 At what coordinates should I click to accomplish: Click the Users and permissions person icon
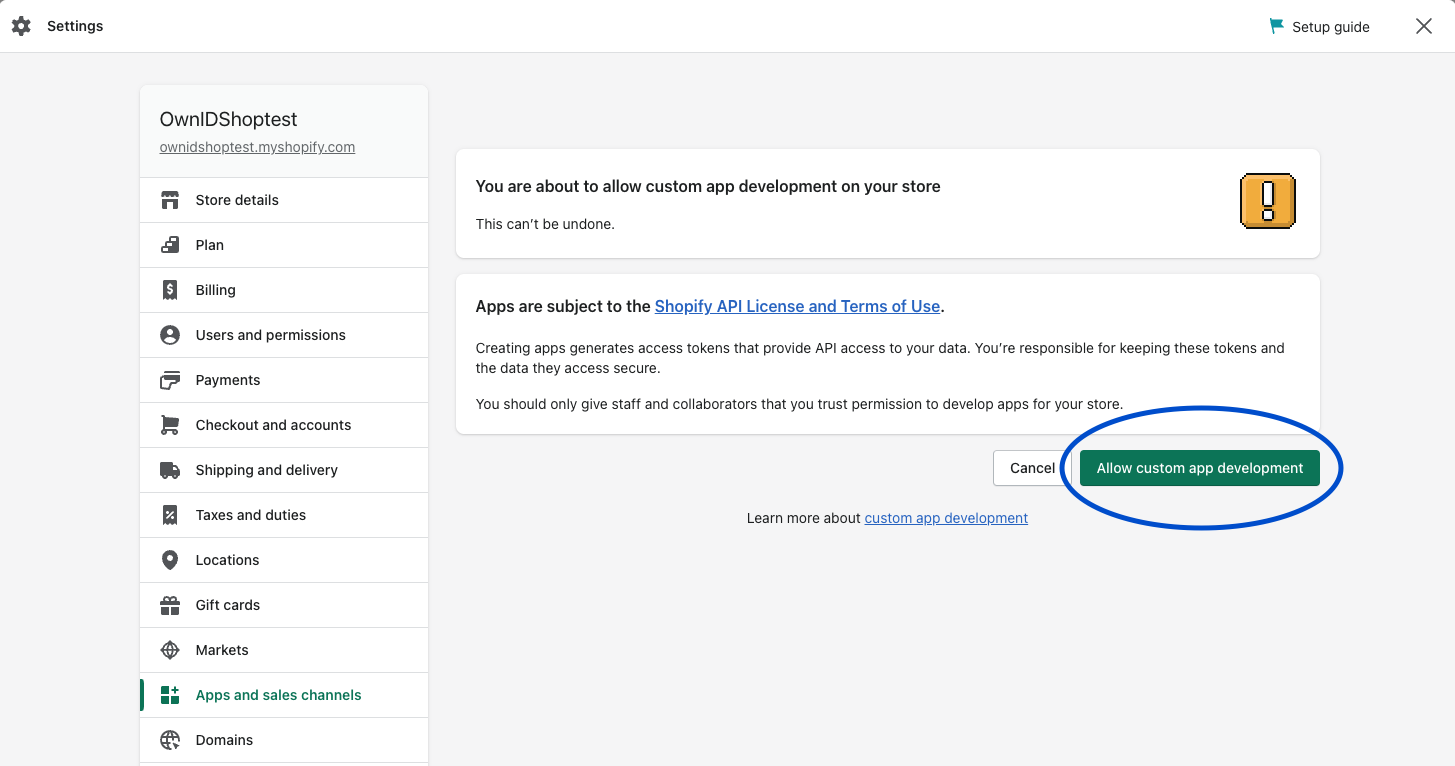click(169, 334)
